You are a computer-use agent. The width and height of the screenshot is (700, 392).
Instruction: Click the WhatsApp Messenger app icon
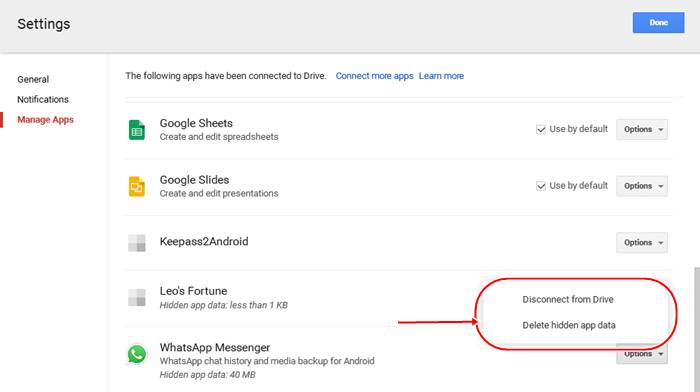click(x=137, y=354)
